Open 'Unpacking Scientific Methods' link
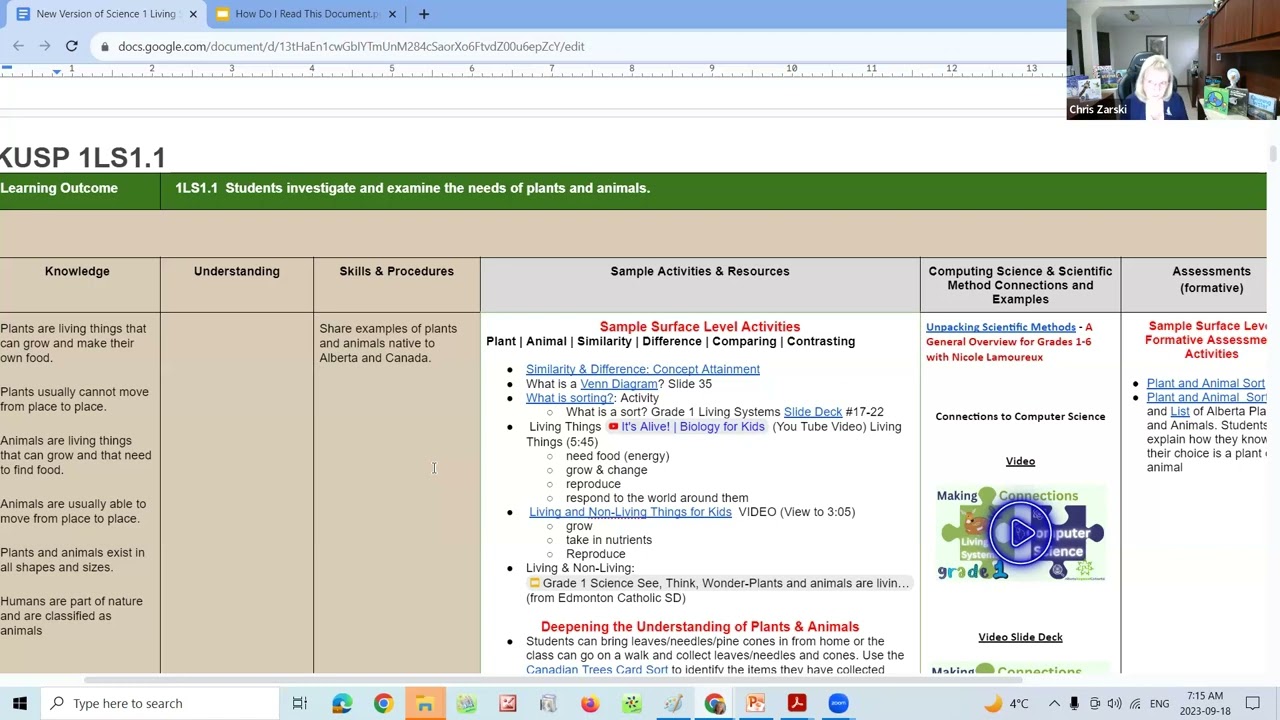1280x720 pixels. click(1001, 327)
